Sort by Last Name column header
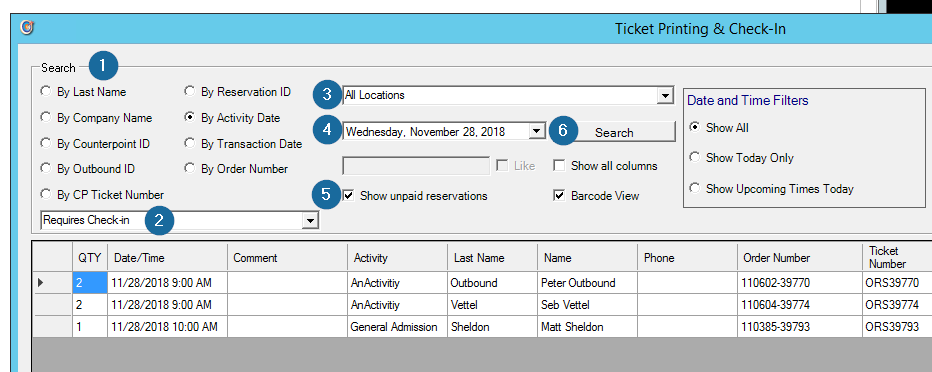Image resolution: width=932 pixels, height=372 pixels. [x=493, y=258]
